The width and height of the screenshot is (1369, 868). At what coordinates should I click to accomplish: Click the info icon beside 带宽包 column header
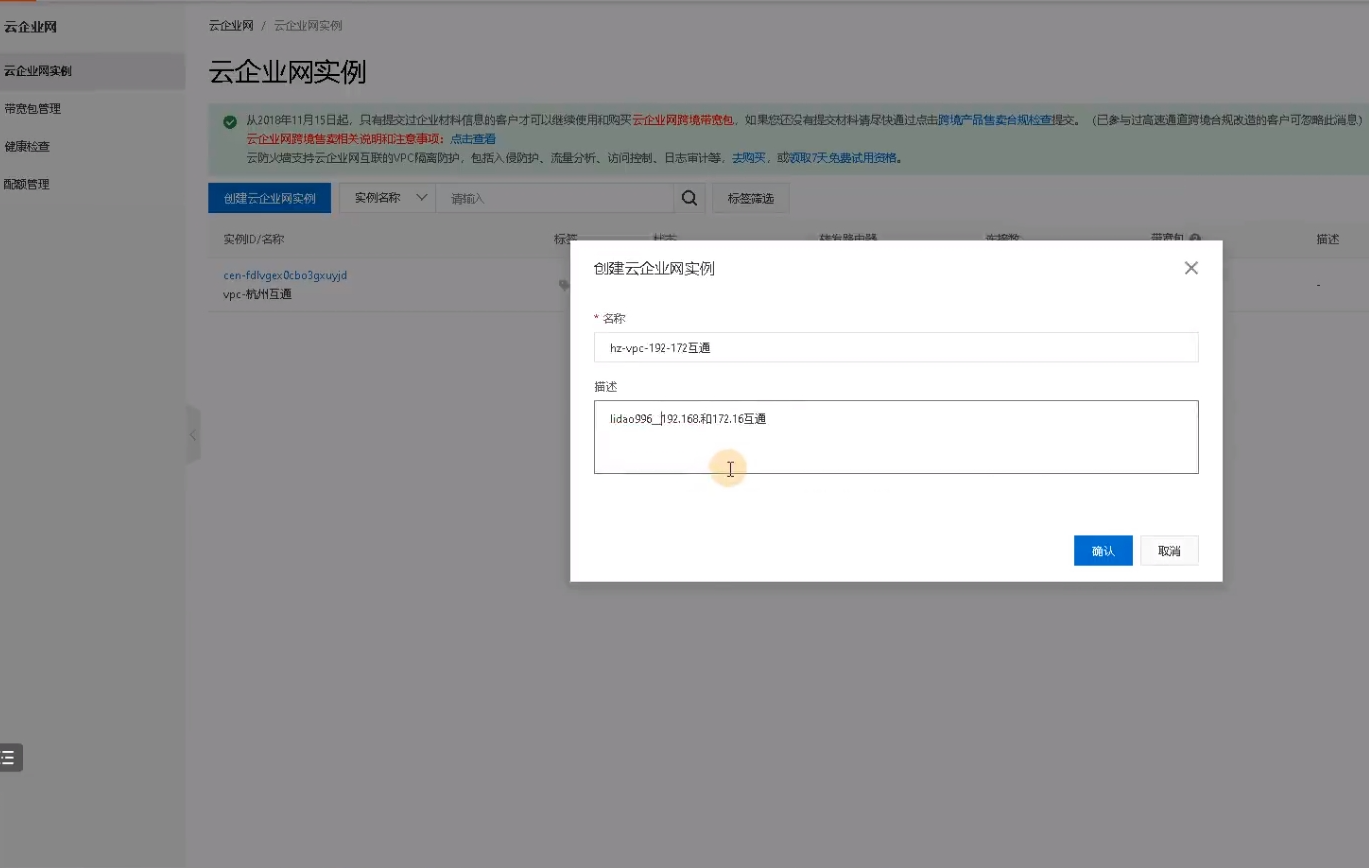(x=1196, y=238)
